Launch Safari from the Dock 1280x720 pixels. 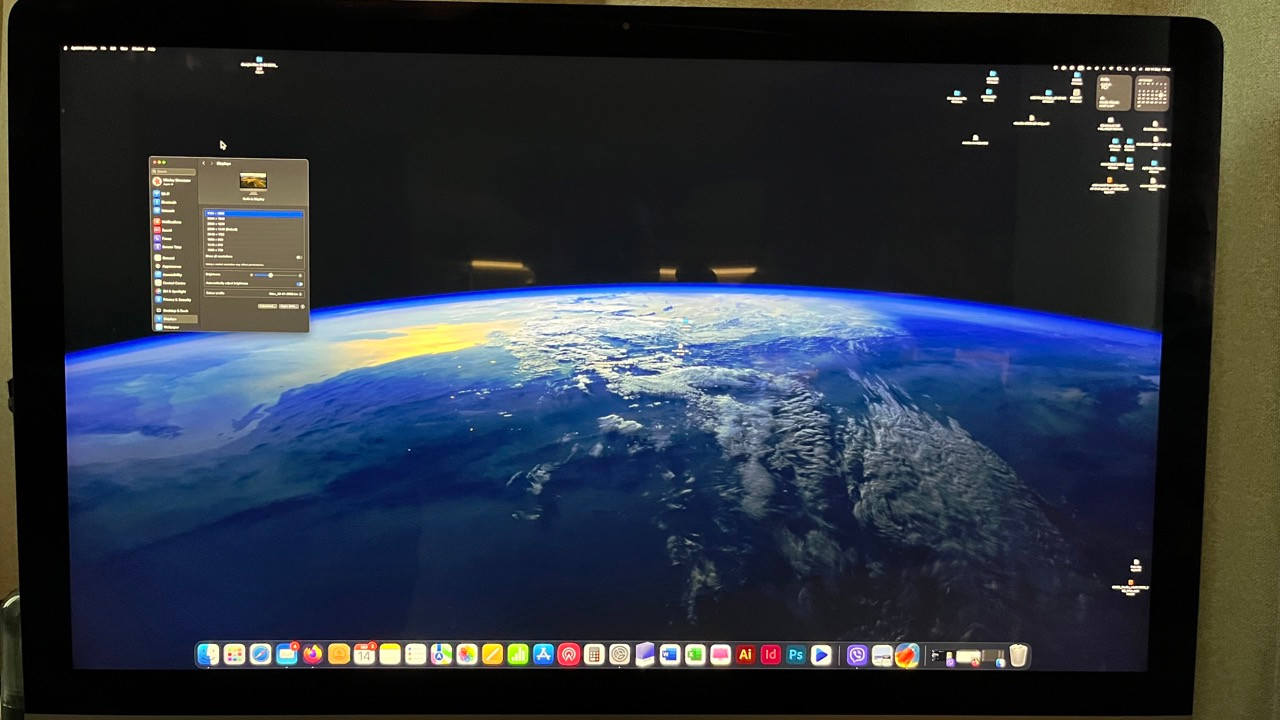[260, 655]
